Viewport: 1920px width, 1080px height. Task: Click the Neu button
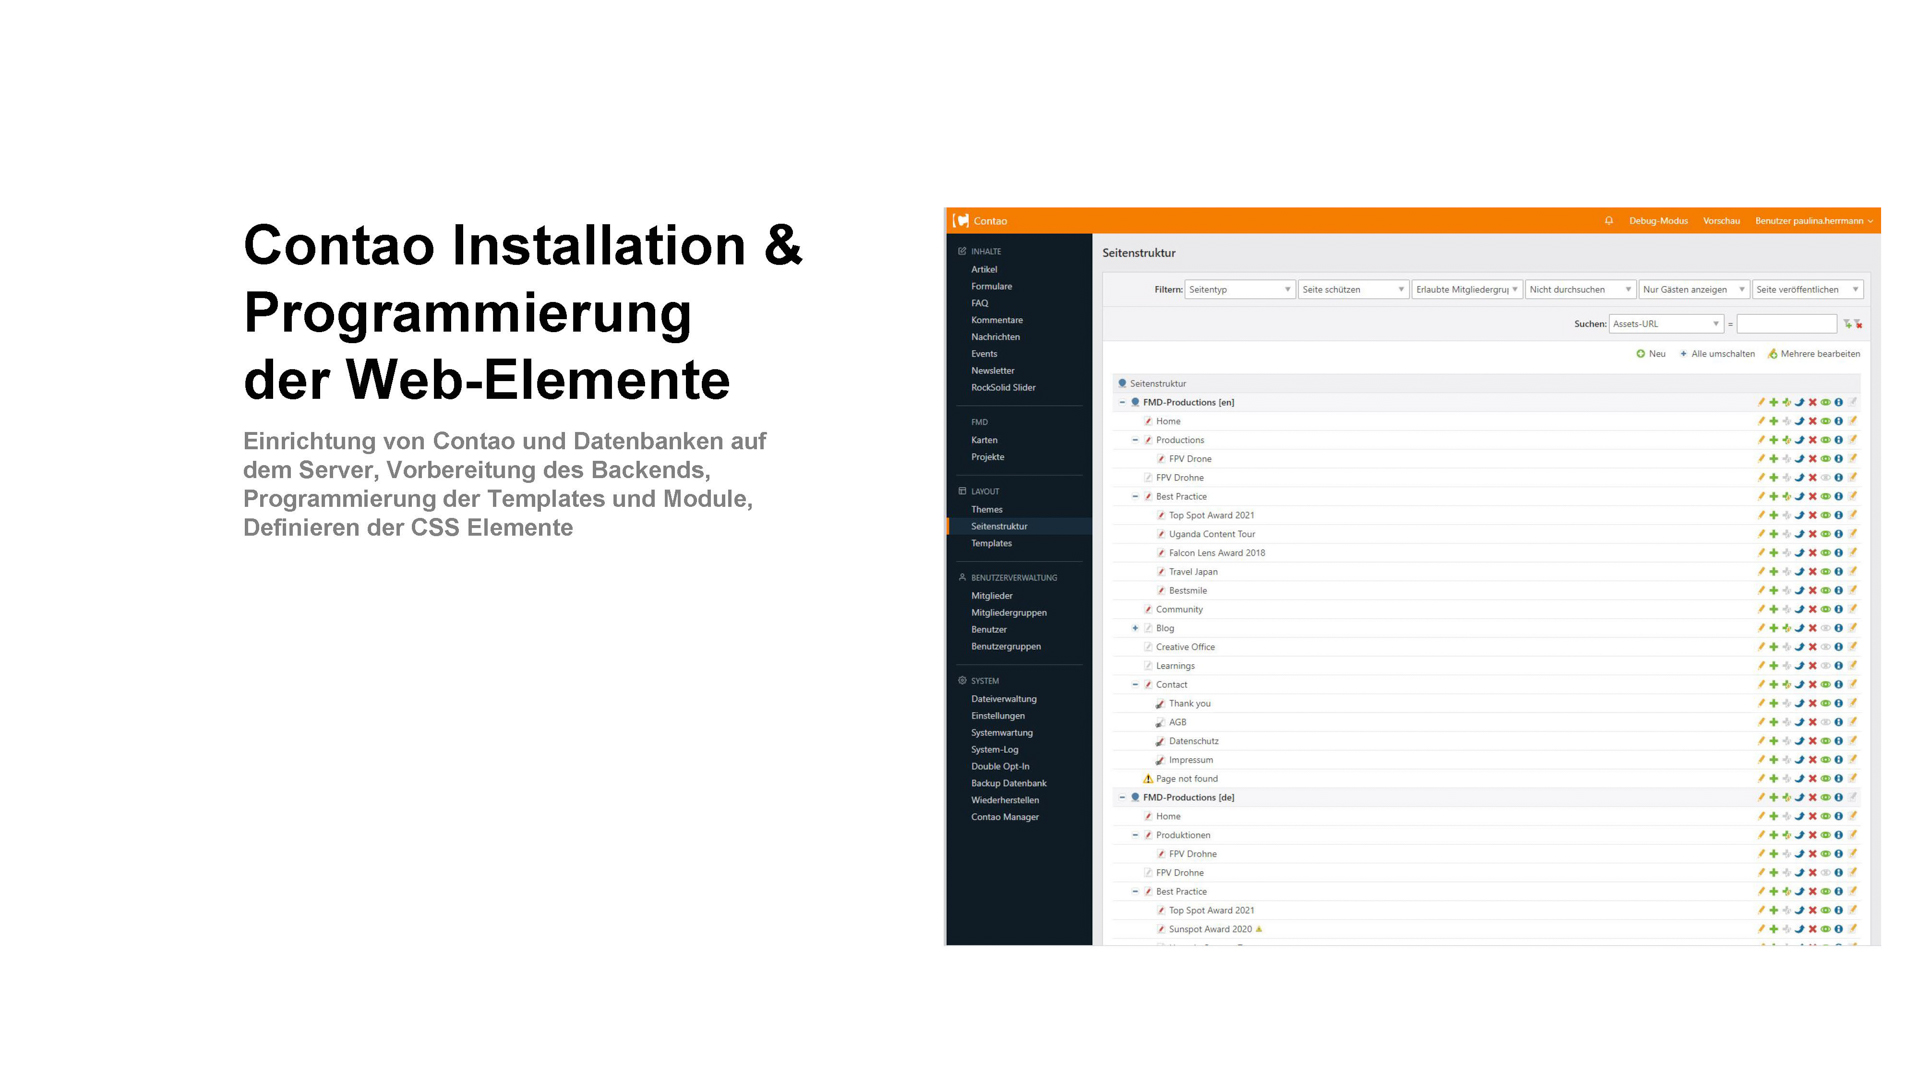tap(1651, 354)
